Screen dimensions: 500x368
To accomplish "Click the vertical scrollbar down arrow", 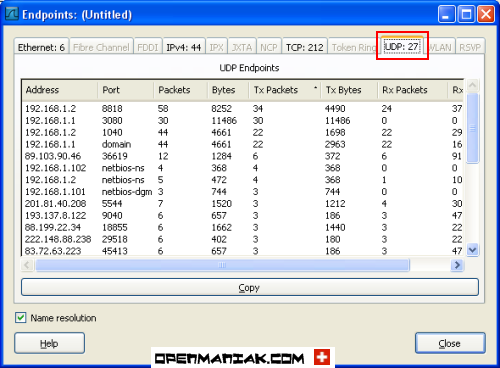I will (473, 250).
